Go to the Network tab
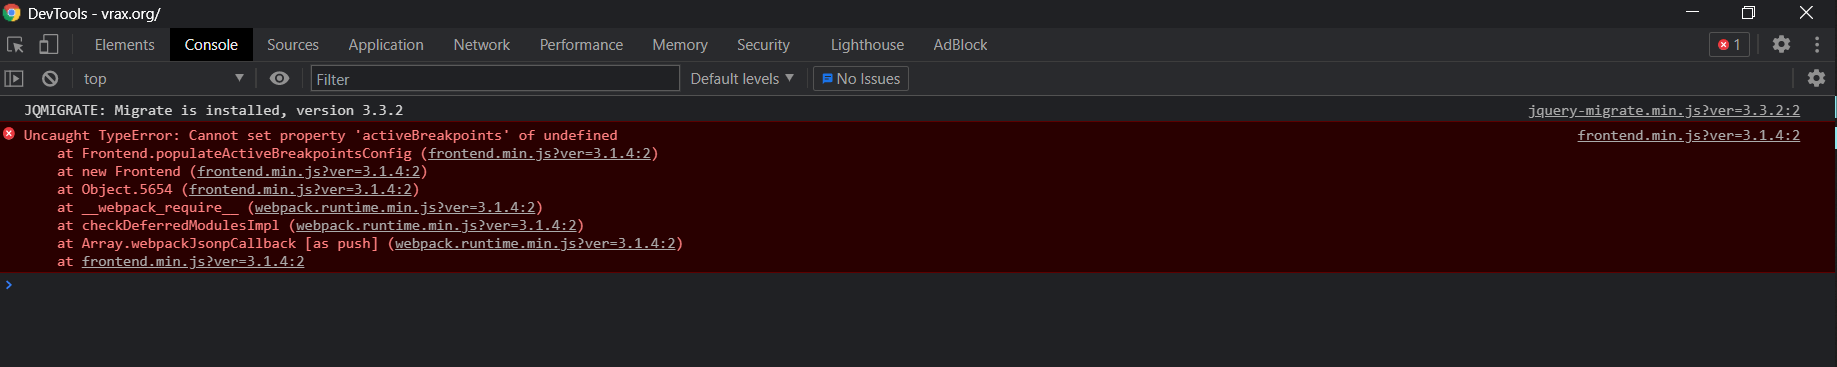Viewport: 1837px width, 367px height. click(482, 45)
